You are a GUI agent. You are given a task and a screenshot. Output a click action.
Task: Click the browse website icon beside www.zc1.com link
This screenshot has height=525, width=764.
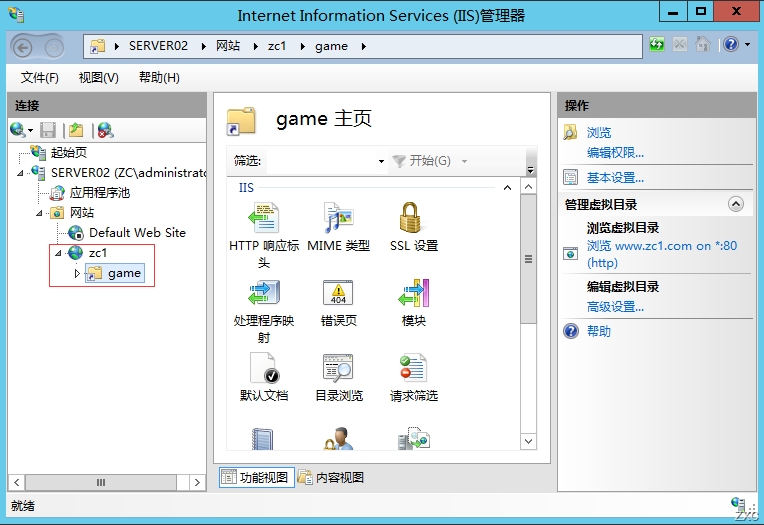tap(570, 253)
